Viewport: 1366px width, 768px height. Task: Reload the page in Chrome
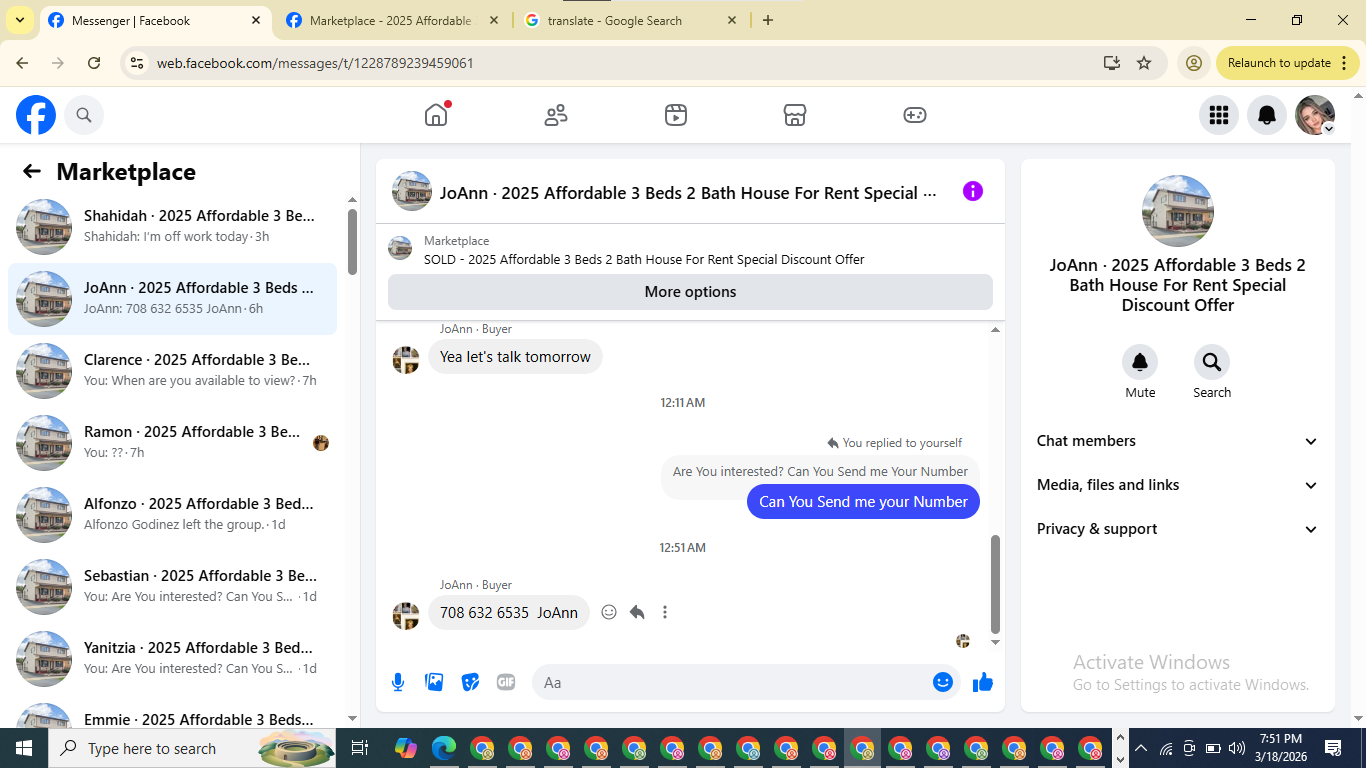click(x=94, y=63)
